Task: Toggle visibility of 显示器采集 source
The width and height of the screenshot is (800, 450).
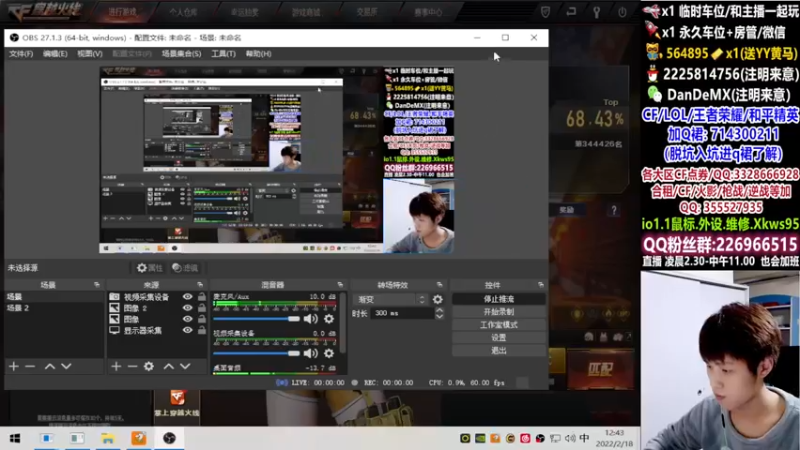Action: (x=188, y=331)
